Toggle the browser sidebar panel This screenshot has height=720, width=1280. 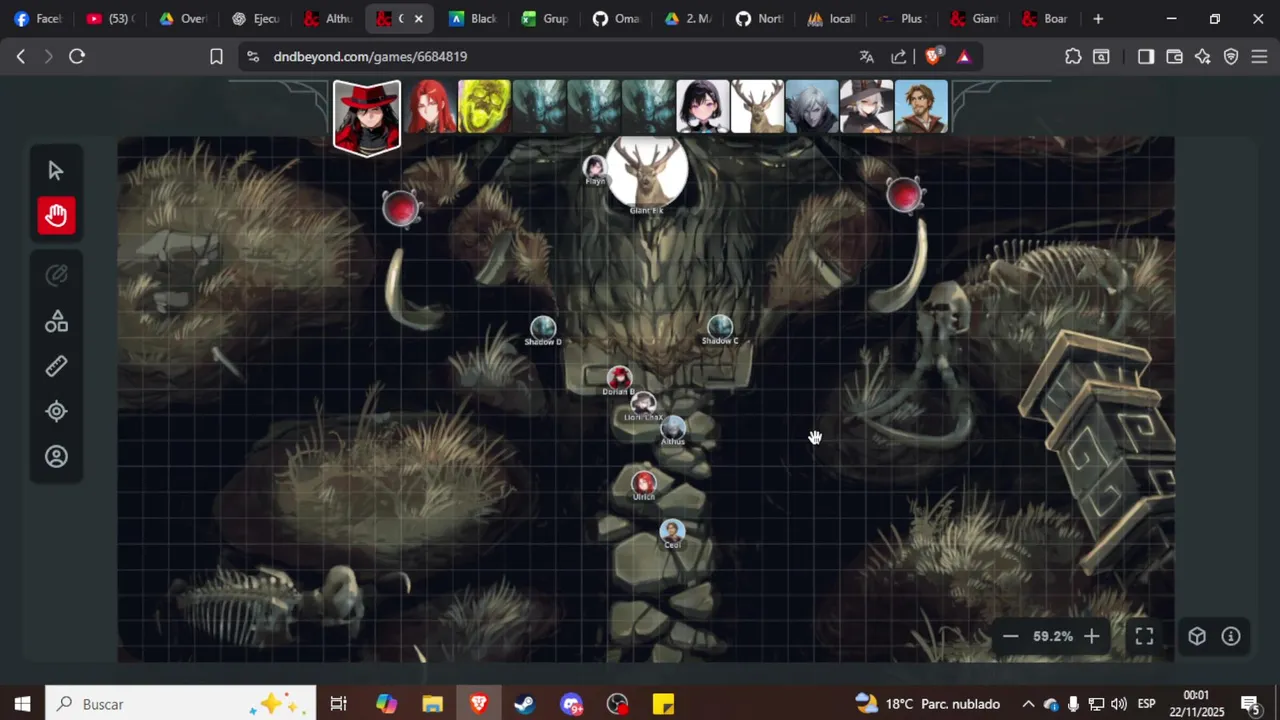(x=1146, y=57)
